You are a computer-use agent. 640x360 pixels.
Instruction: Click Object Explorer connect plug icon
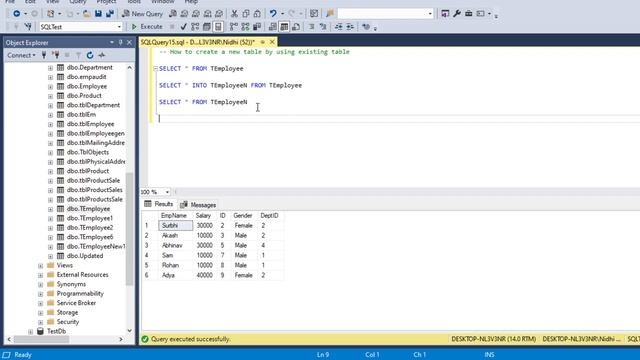coord(44,55)
